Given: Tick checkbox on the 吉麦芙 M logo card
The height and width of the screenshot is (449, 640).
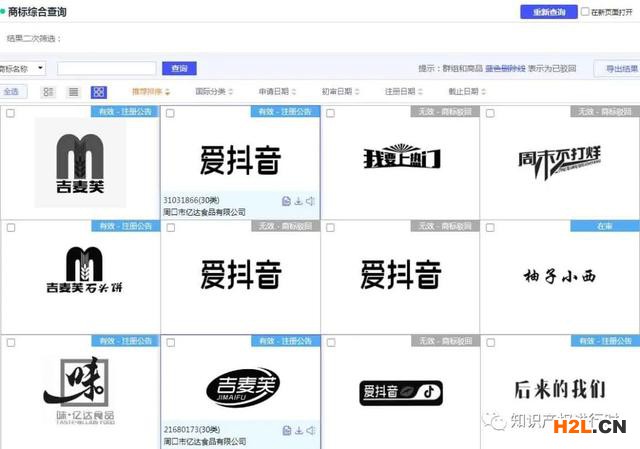Looking at the screenshot, I should click(x=11, y=113).
